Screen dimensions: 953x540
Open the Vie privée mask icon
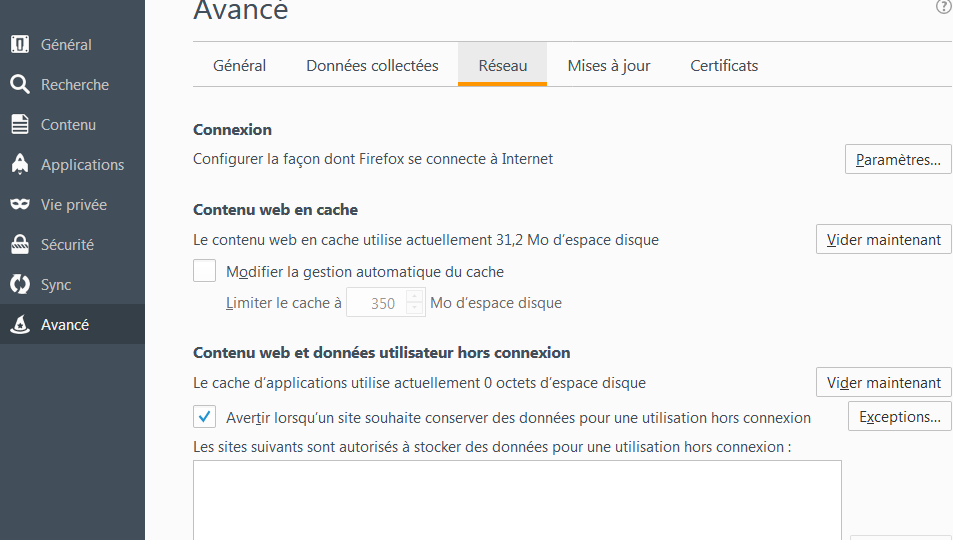(20, 204)
